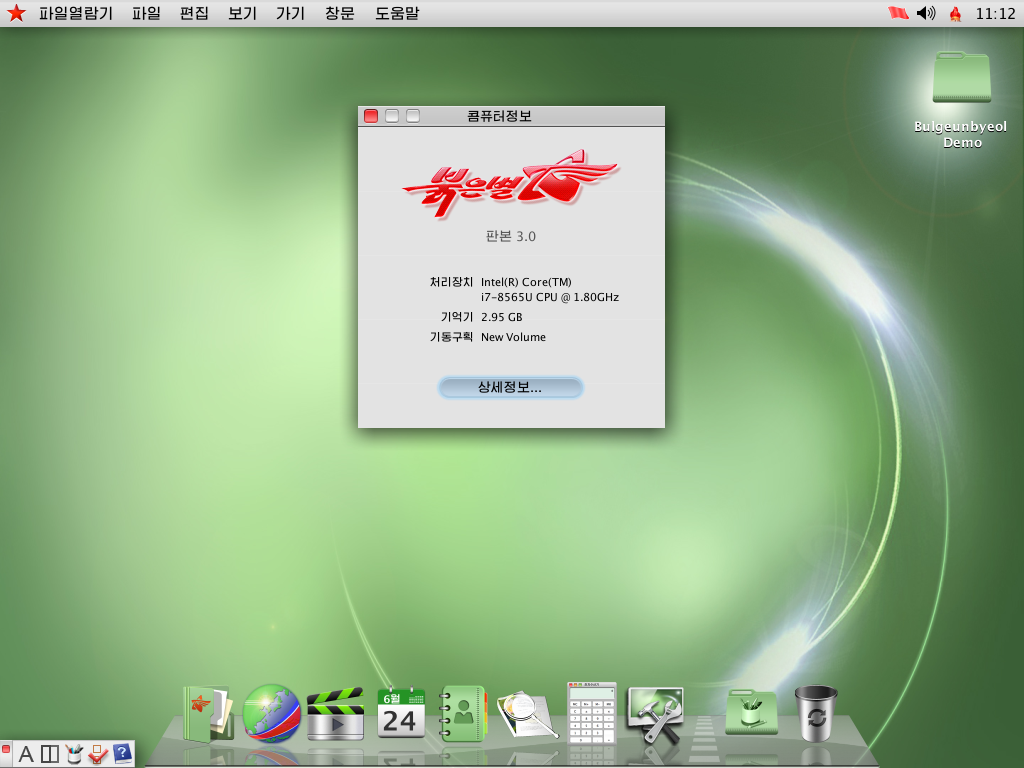Open the calendar showing 24 in dock
This screenshot has width=1024, height=768.
pos(401,712)
